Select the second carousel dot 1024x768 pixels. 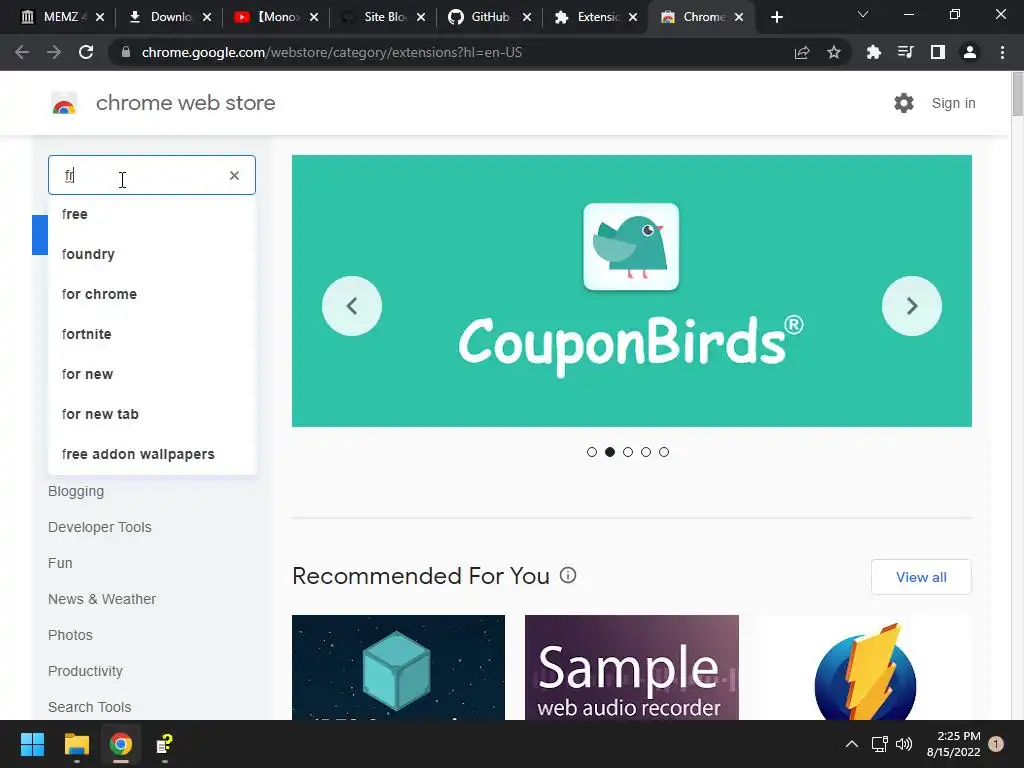coord(610,452)
